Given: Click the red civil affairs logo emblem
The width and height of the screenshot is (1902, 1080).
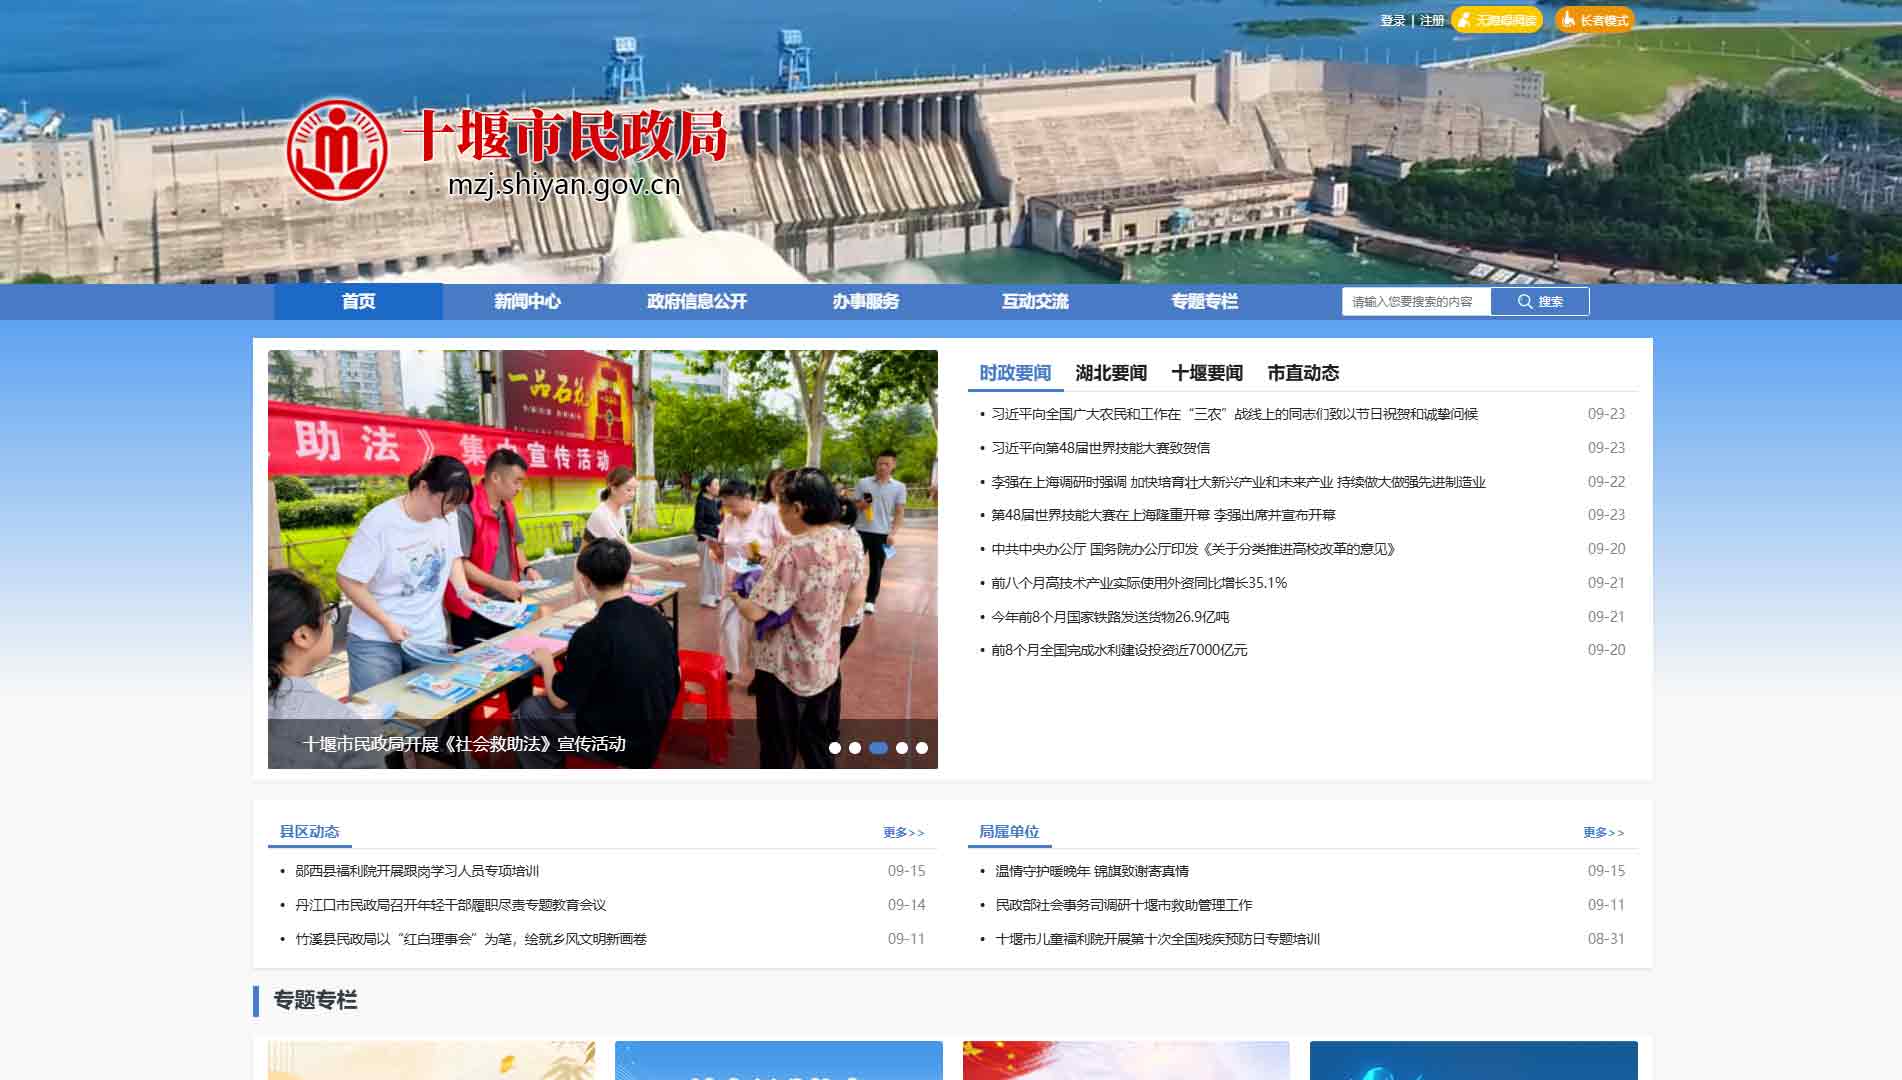Looking at the screenshot, I should [337, 149].
